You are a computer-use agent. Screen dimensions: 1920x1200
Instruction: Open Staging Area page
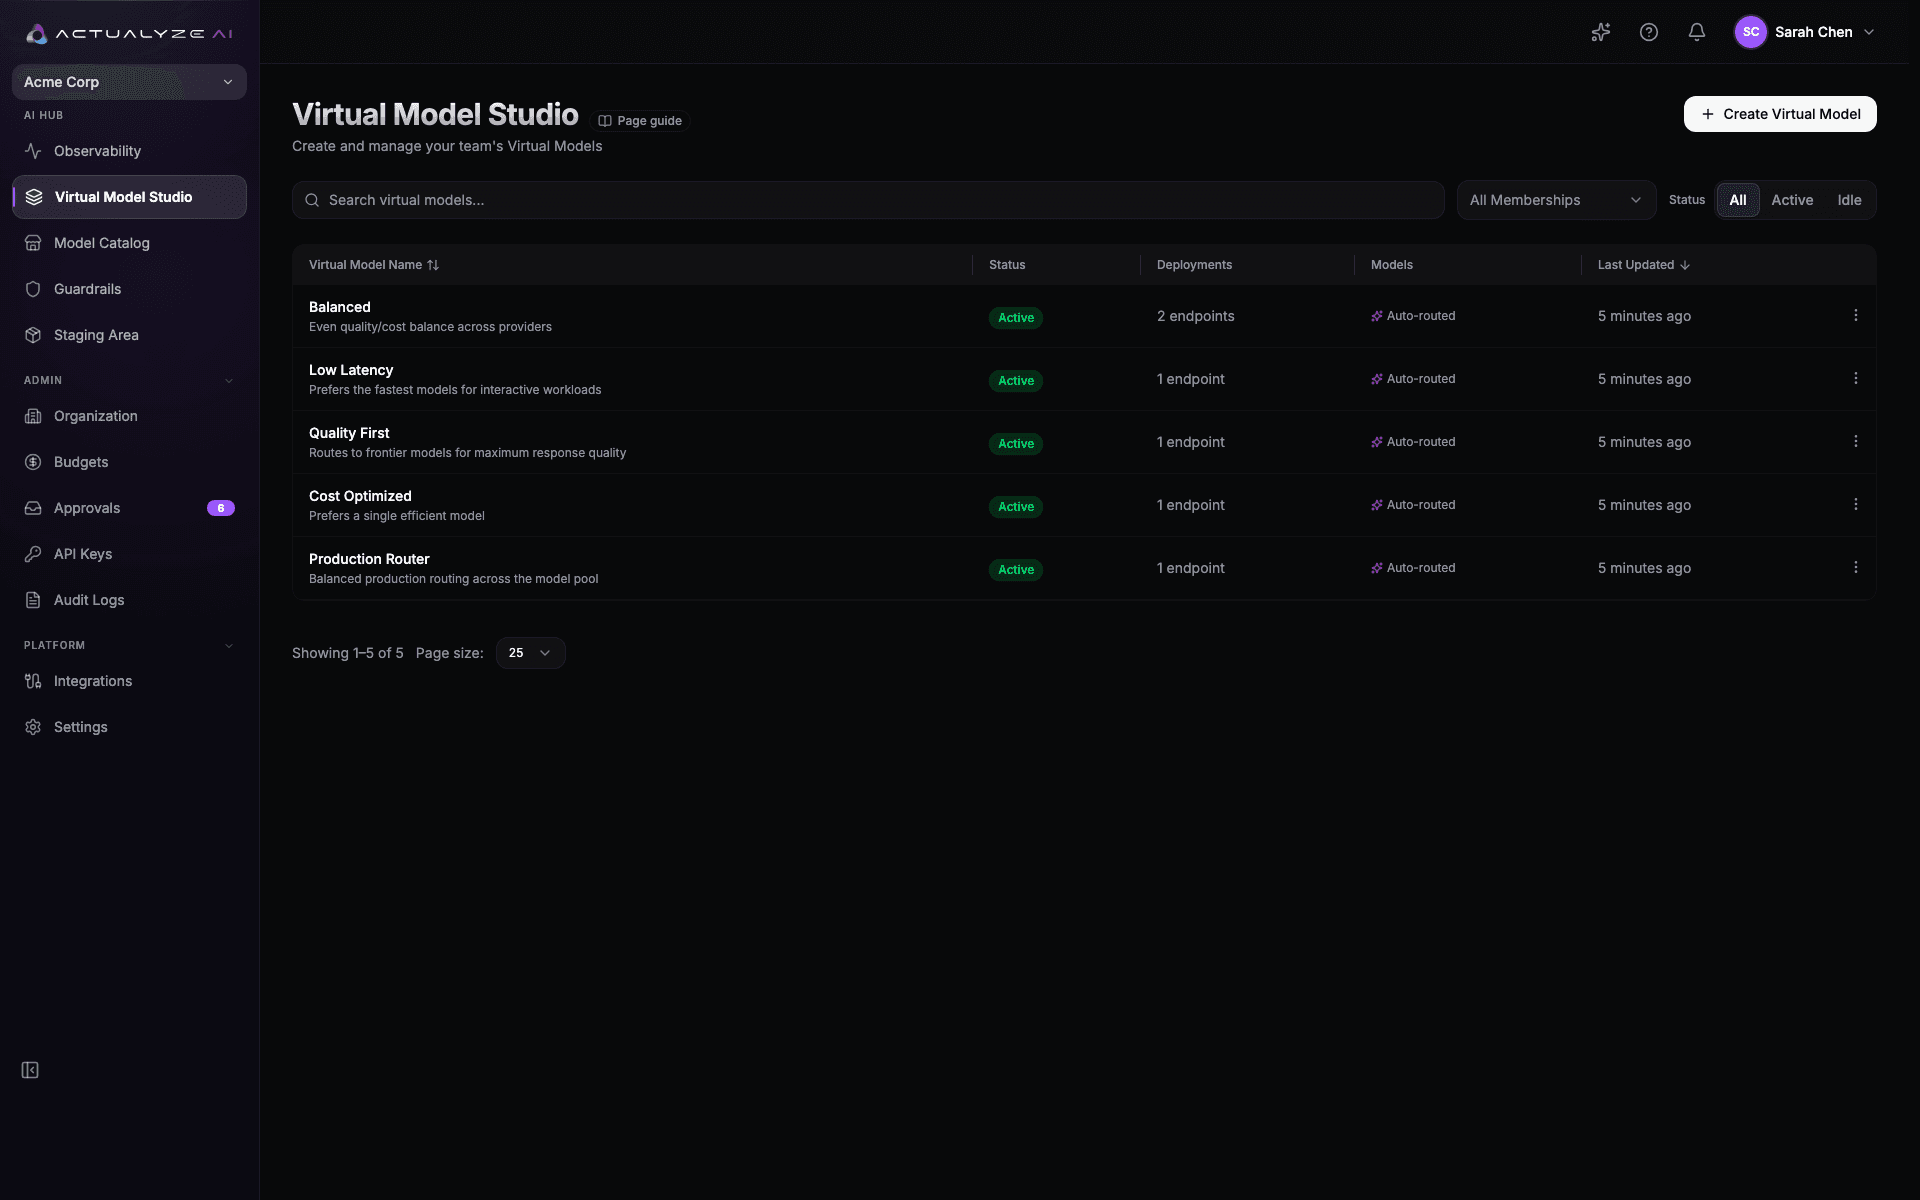pyautogui.click(x=129, y=335)
